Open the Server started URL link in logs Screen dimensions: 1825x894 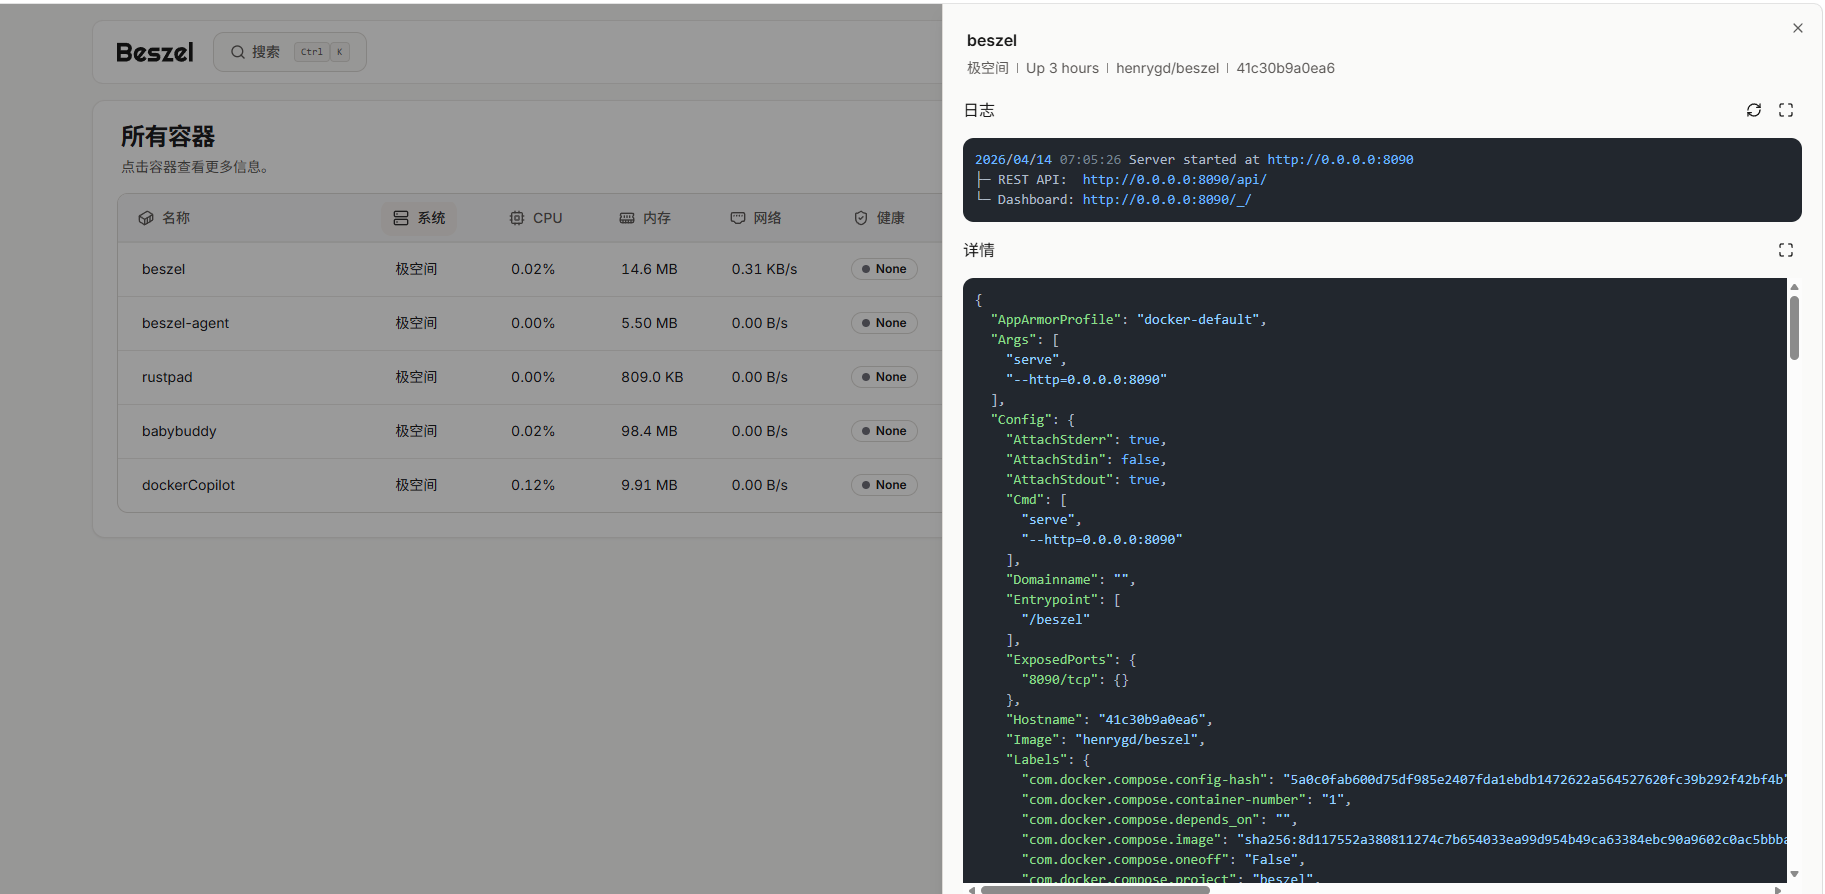pos(1339,160)
